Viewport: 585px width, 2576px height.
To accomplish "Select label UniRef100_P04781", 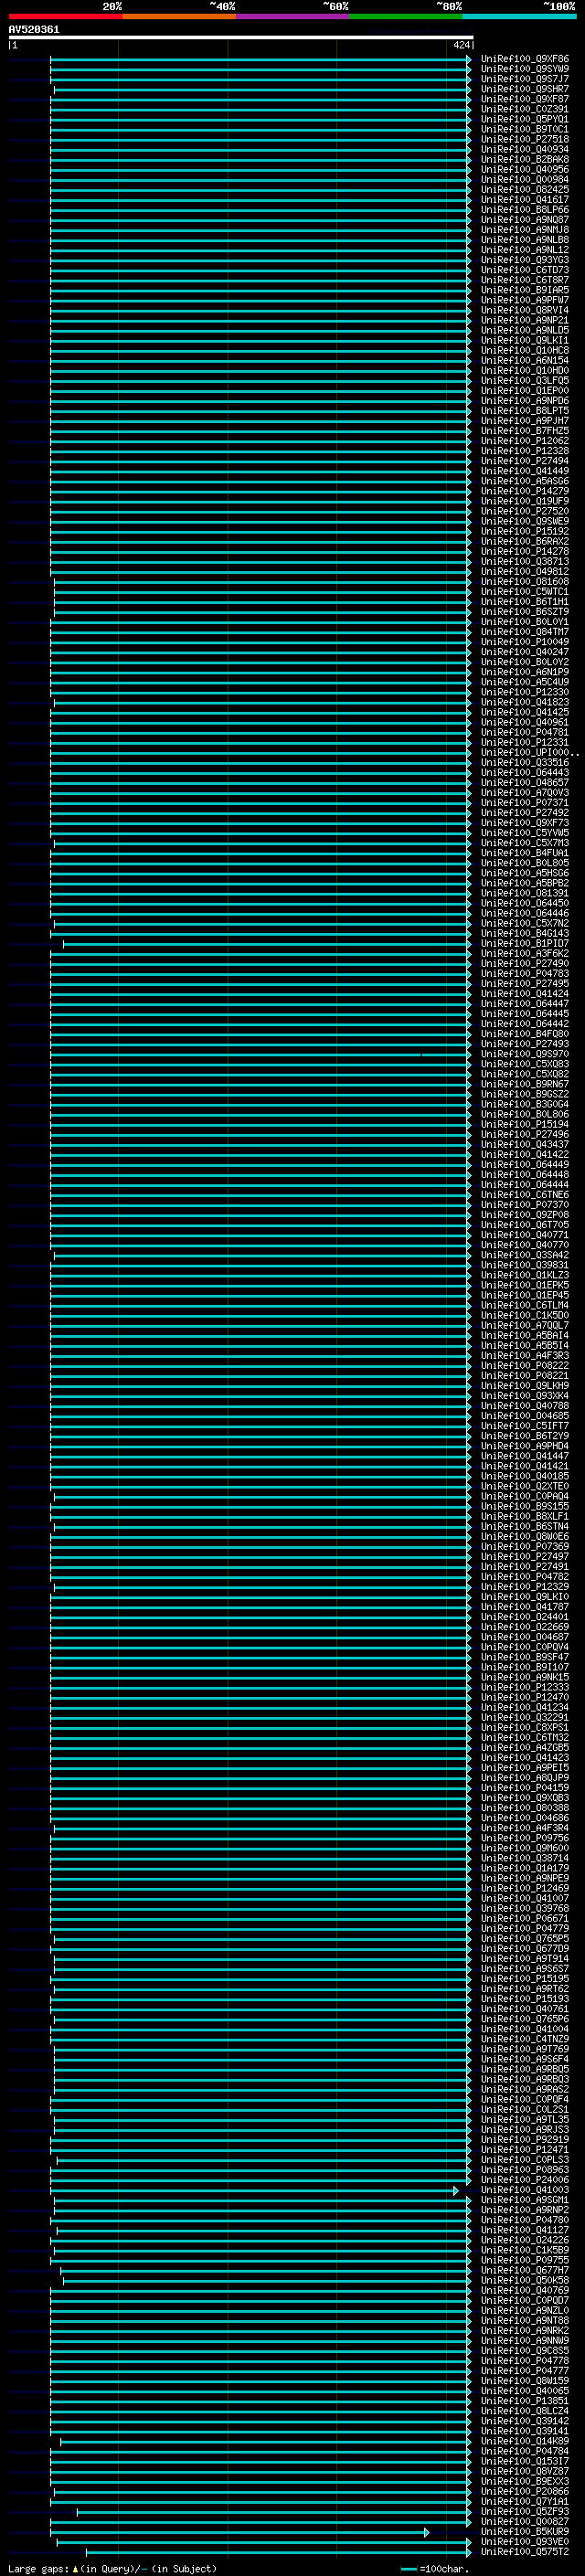I will (x=525, y=732).
